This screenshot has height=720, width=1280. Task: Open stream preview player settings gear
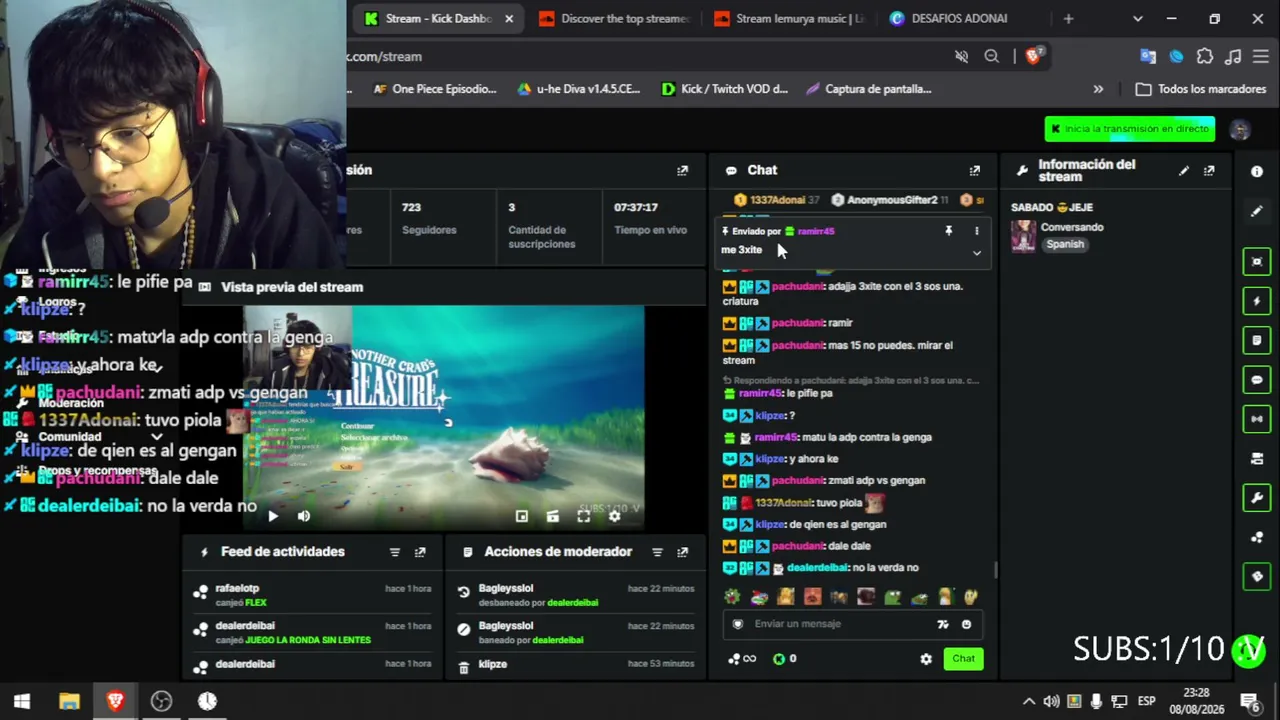pyautogui.click(x=614, y=516)
